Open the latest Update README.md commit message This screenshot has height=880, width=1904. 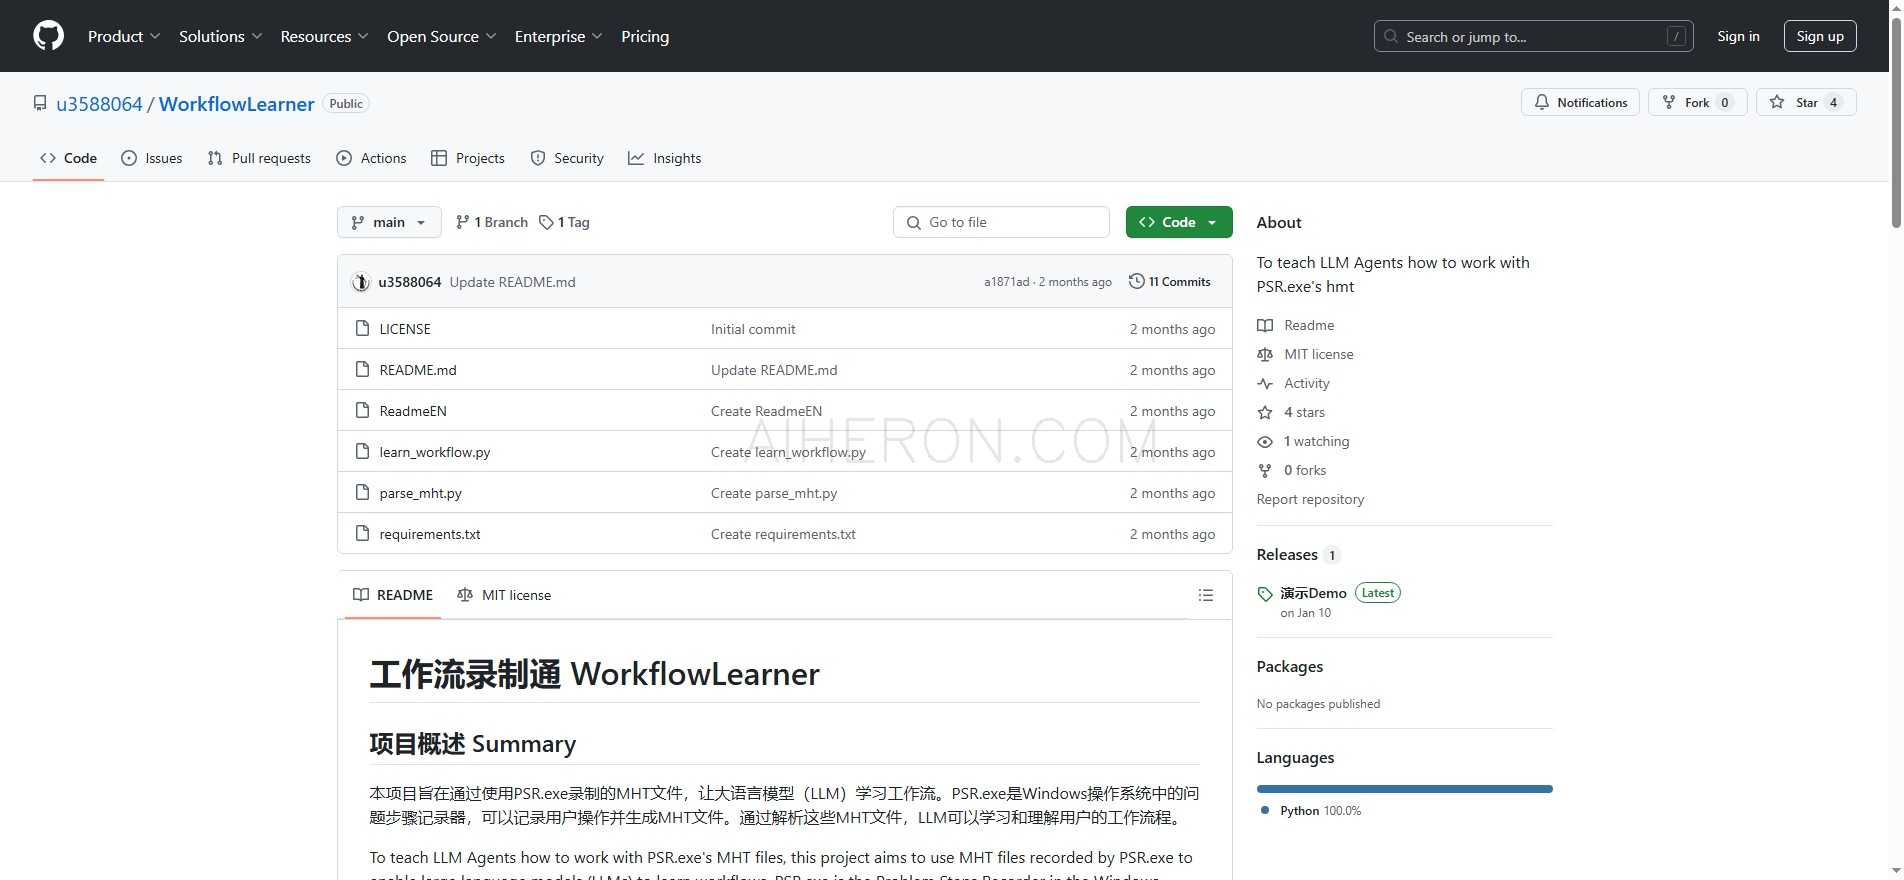coord(512,282)
